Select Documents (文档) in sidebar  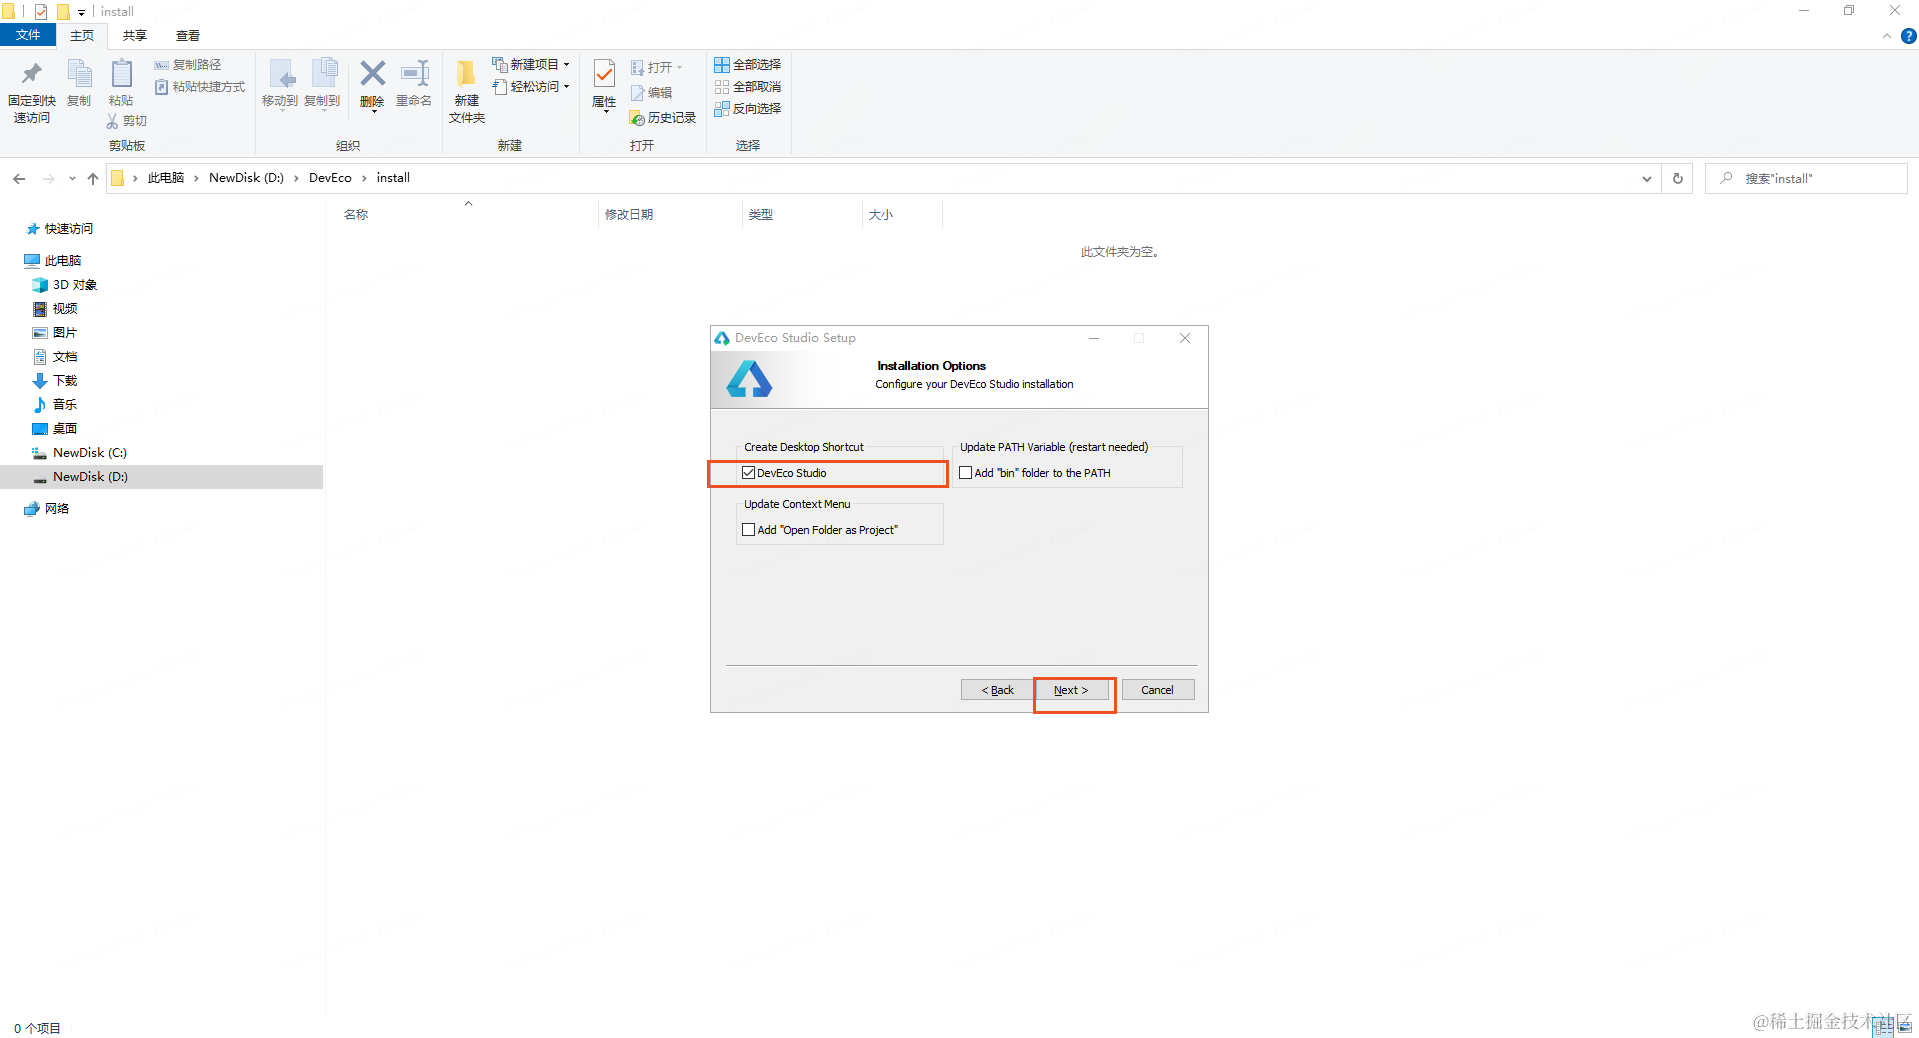[64, 357]
